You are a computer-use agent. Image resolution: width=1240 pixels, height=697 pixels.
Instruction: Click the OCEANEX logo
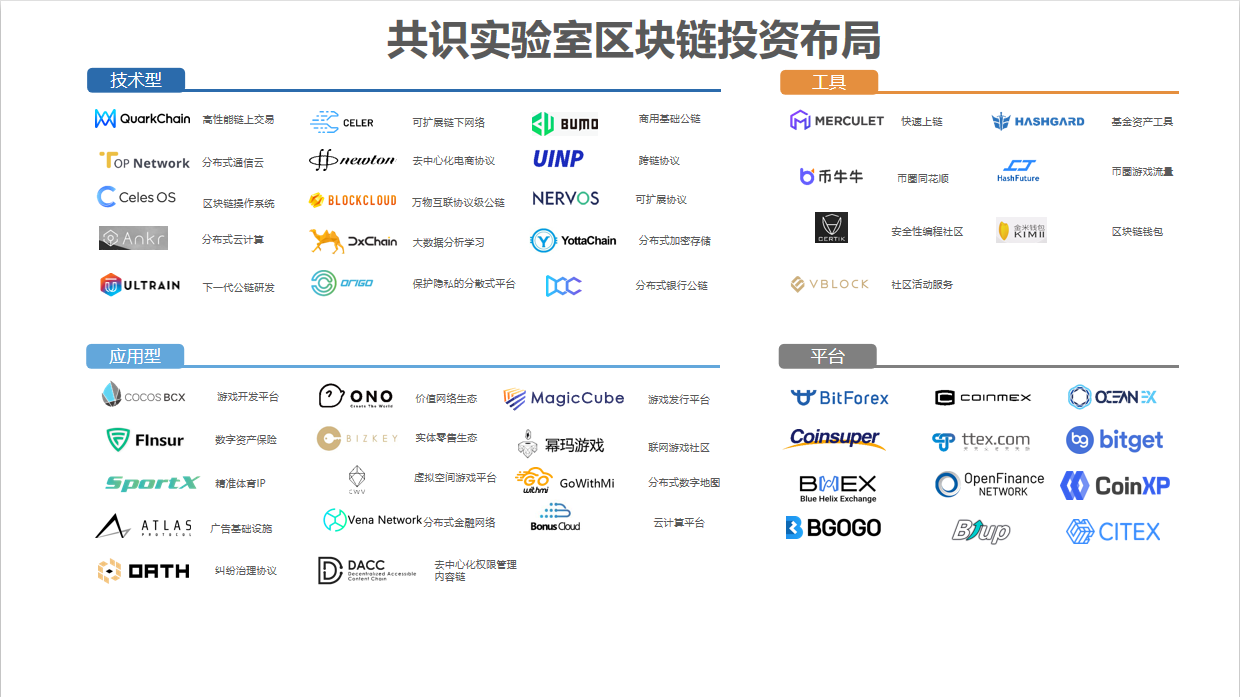click(x=1111, y=397)
